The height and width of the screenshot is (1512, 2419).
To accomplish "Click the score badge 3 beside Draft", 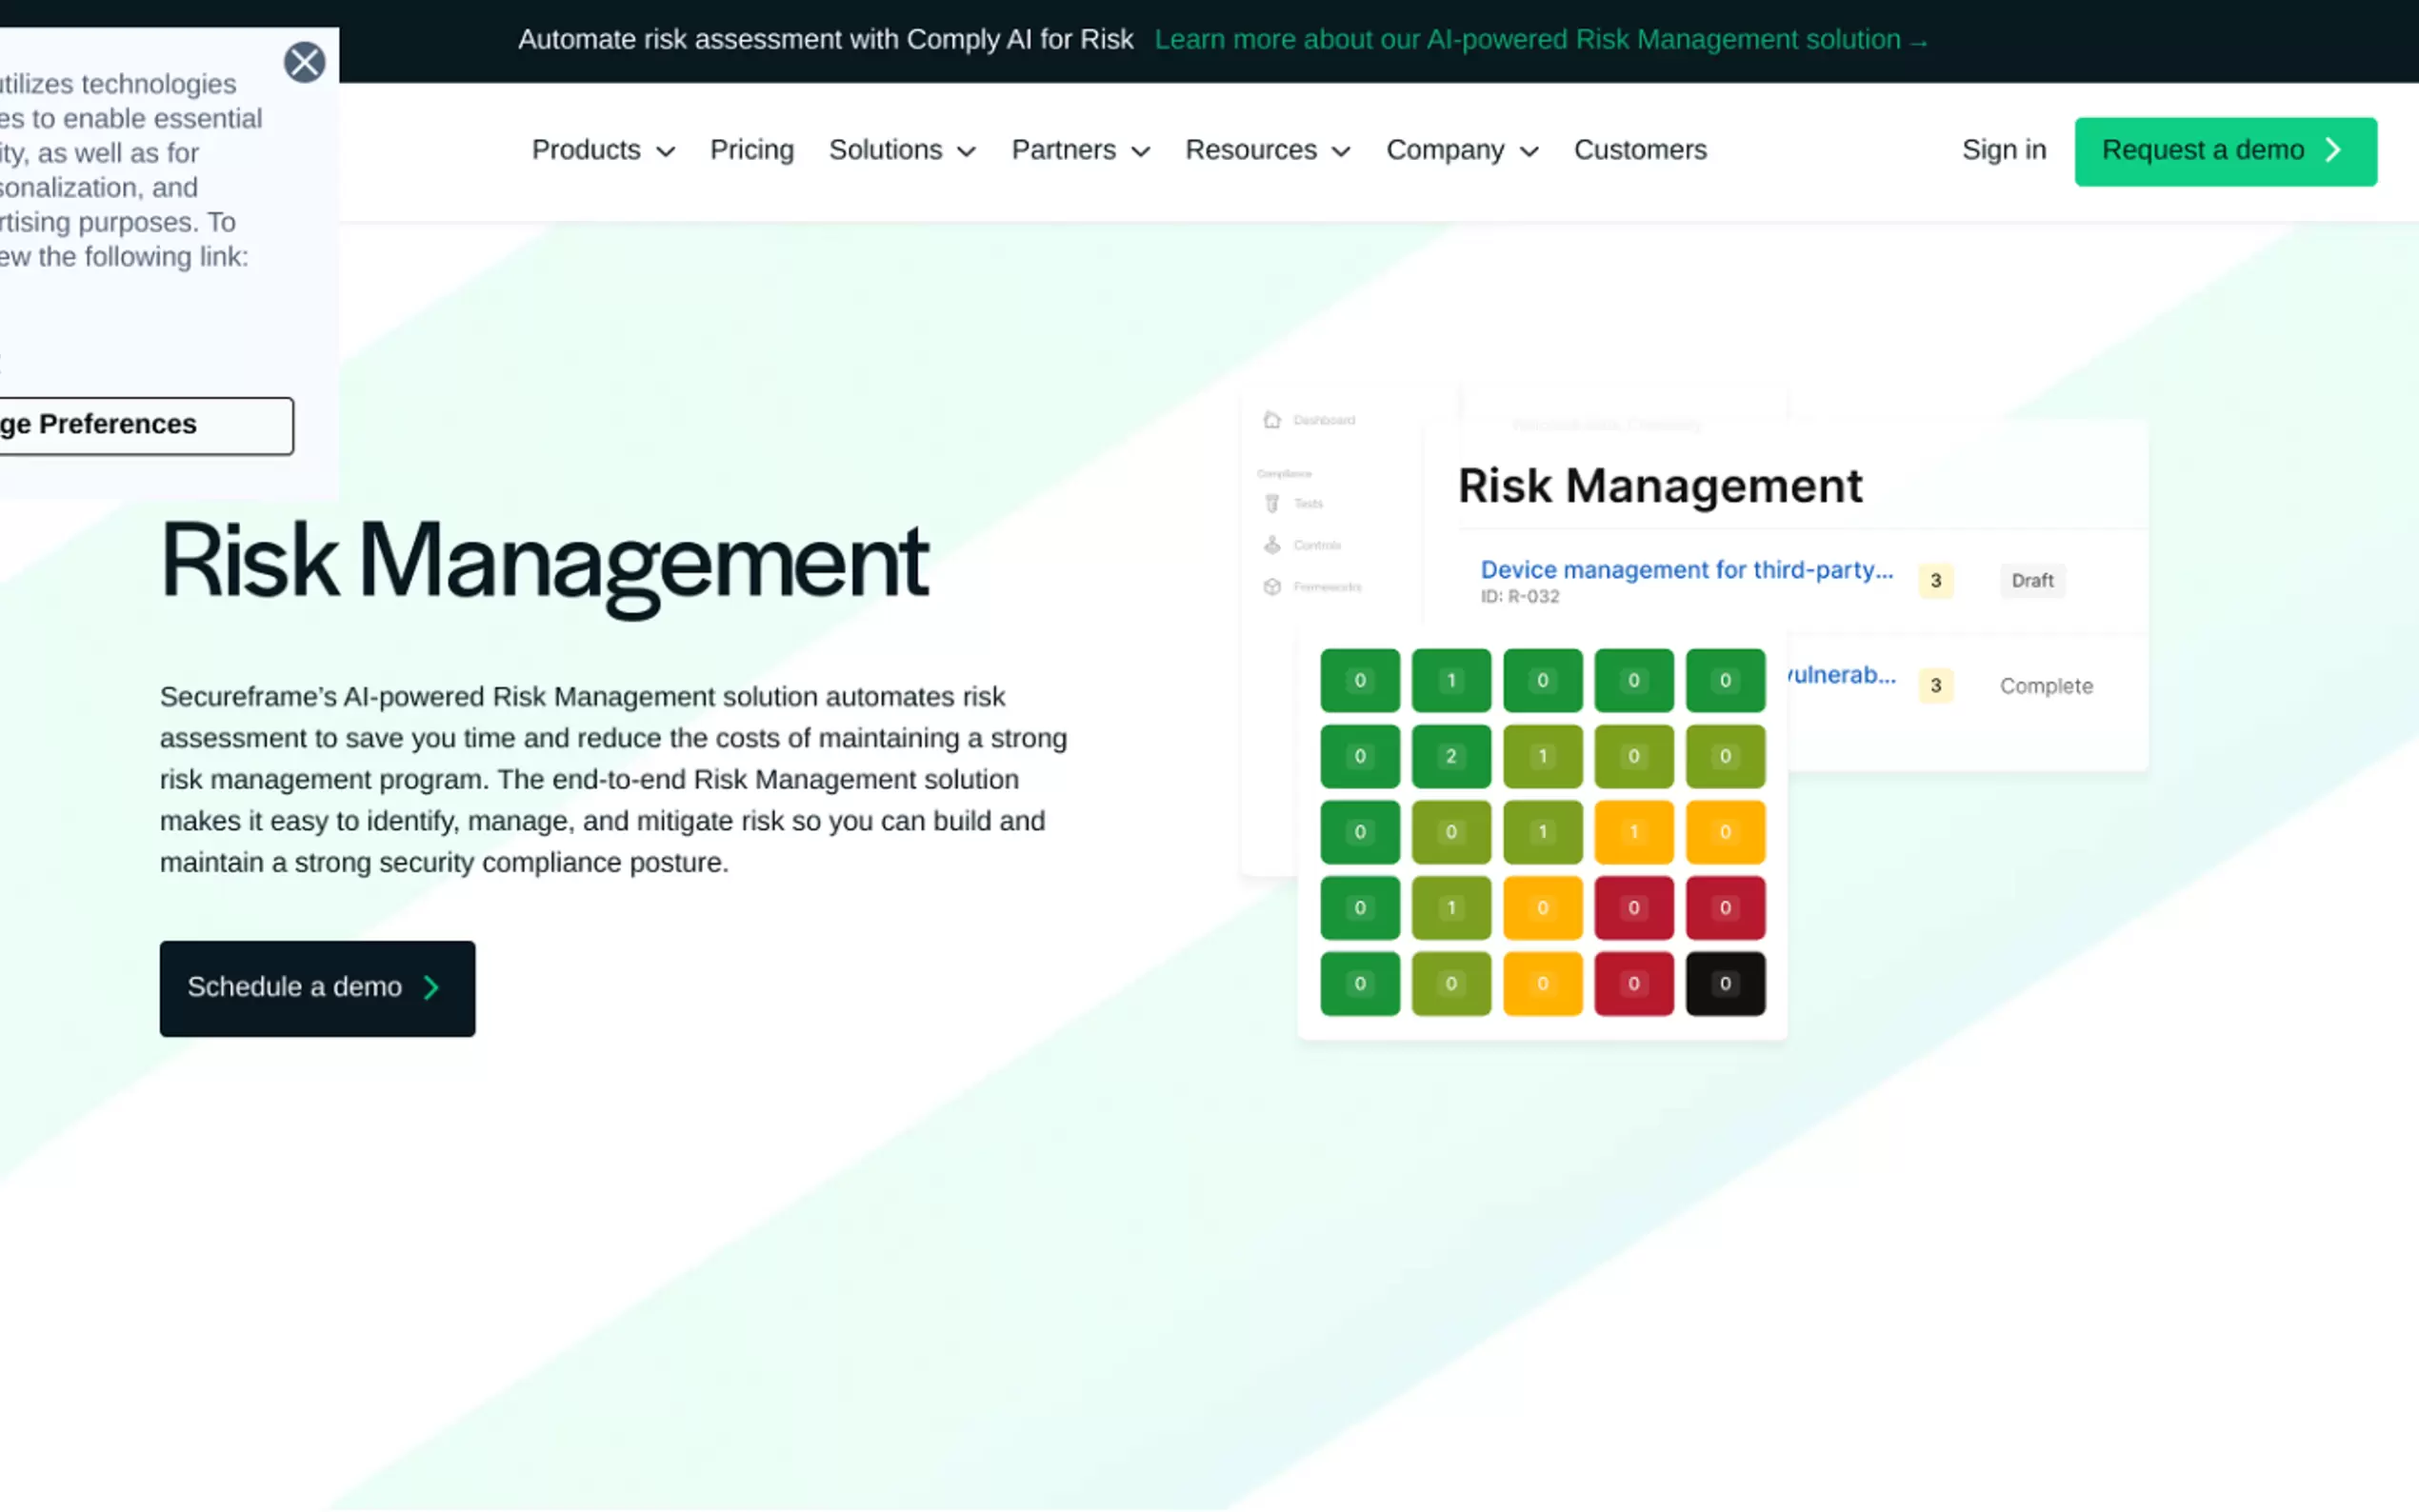I will 1936,581.
